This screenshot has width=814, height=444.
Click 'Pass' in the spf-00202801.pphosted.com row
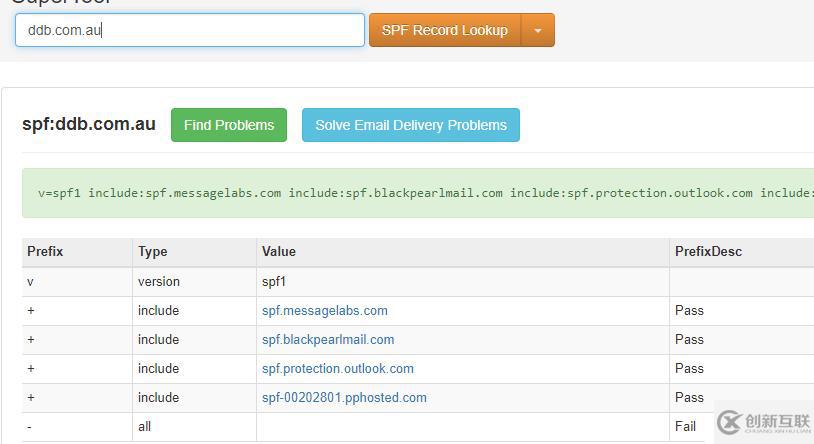point(689,398)
